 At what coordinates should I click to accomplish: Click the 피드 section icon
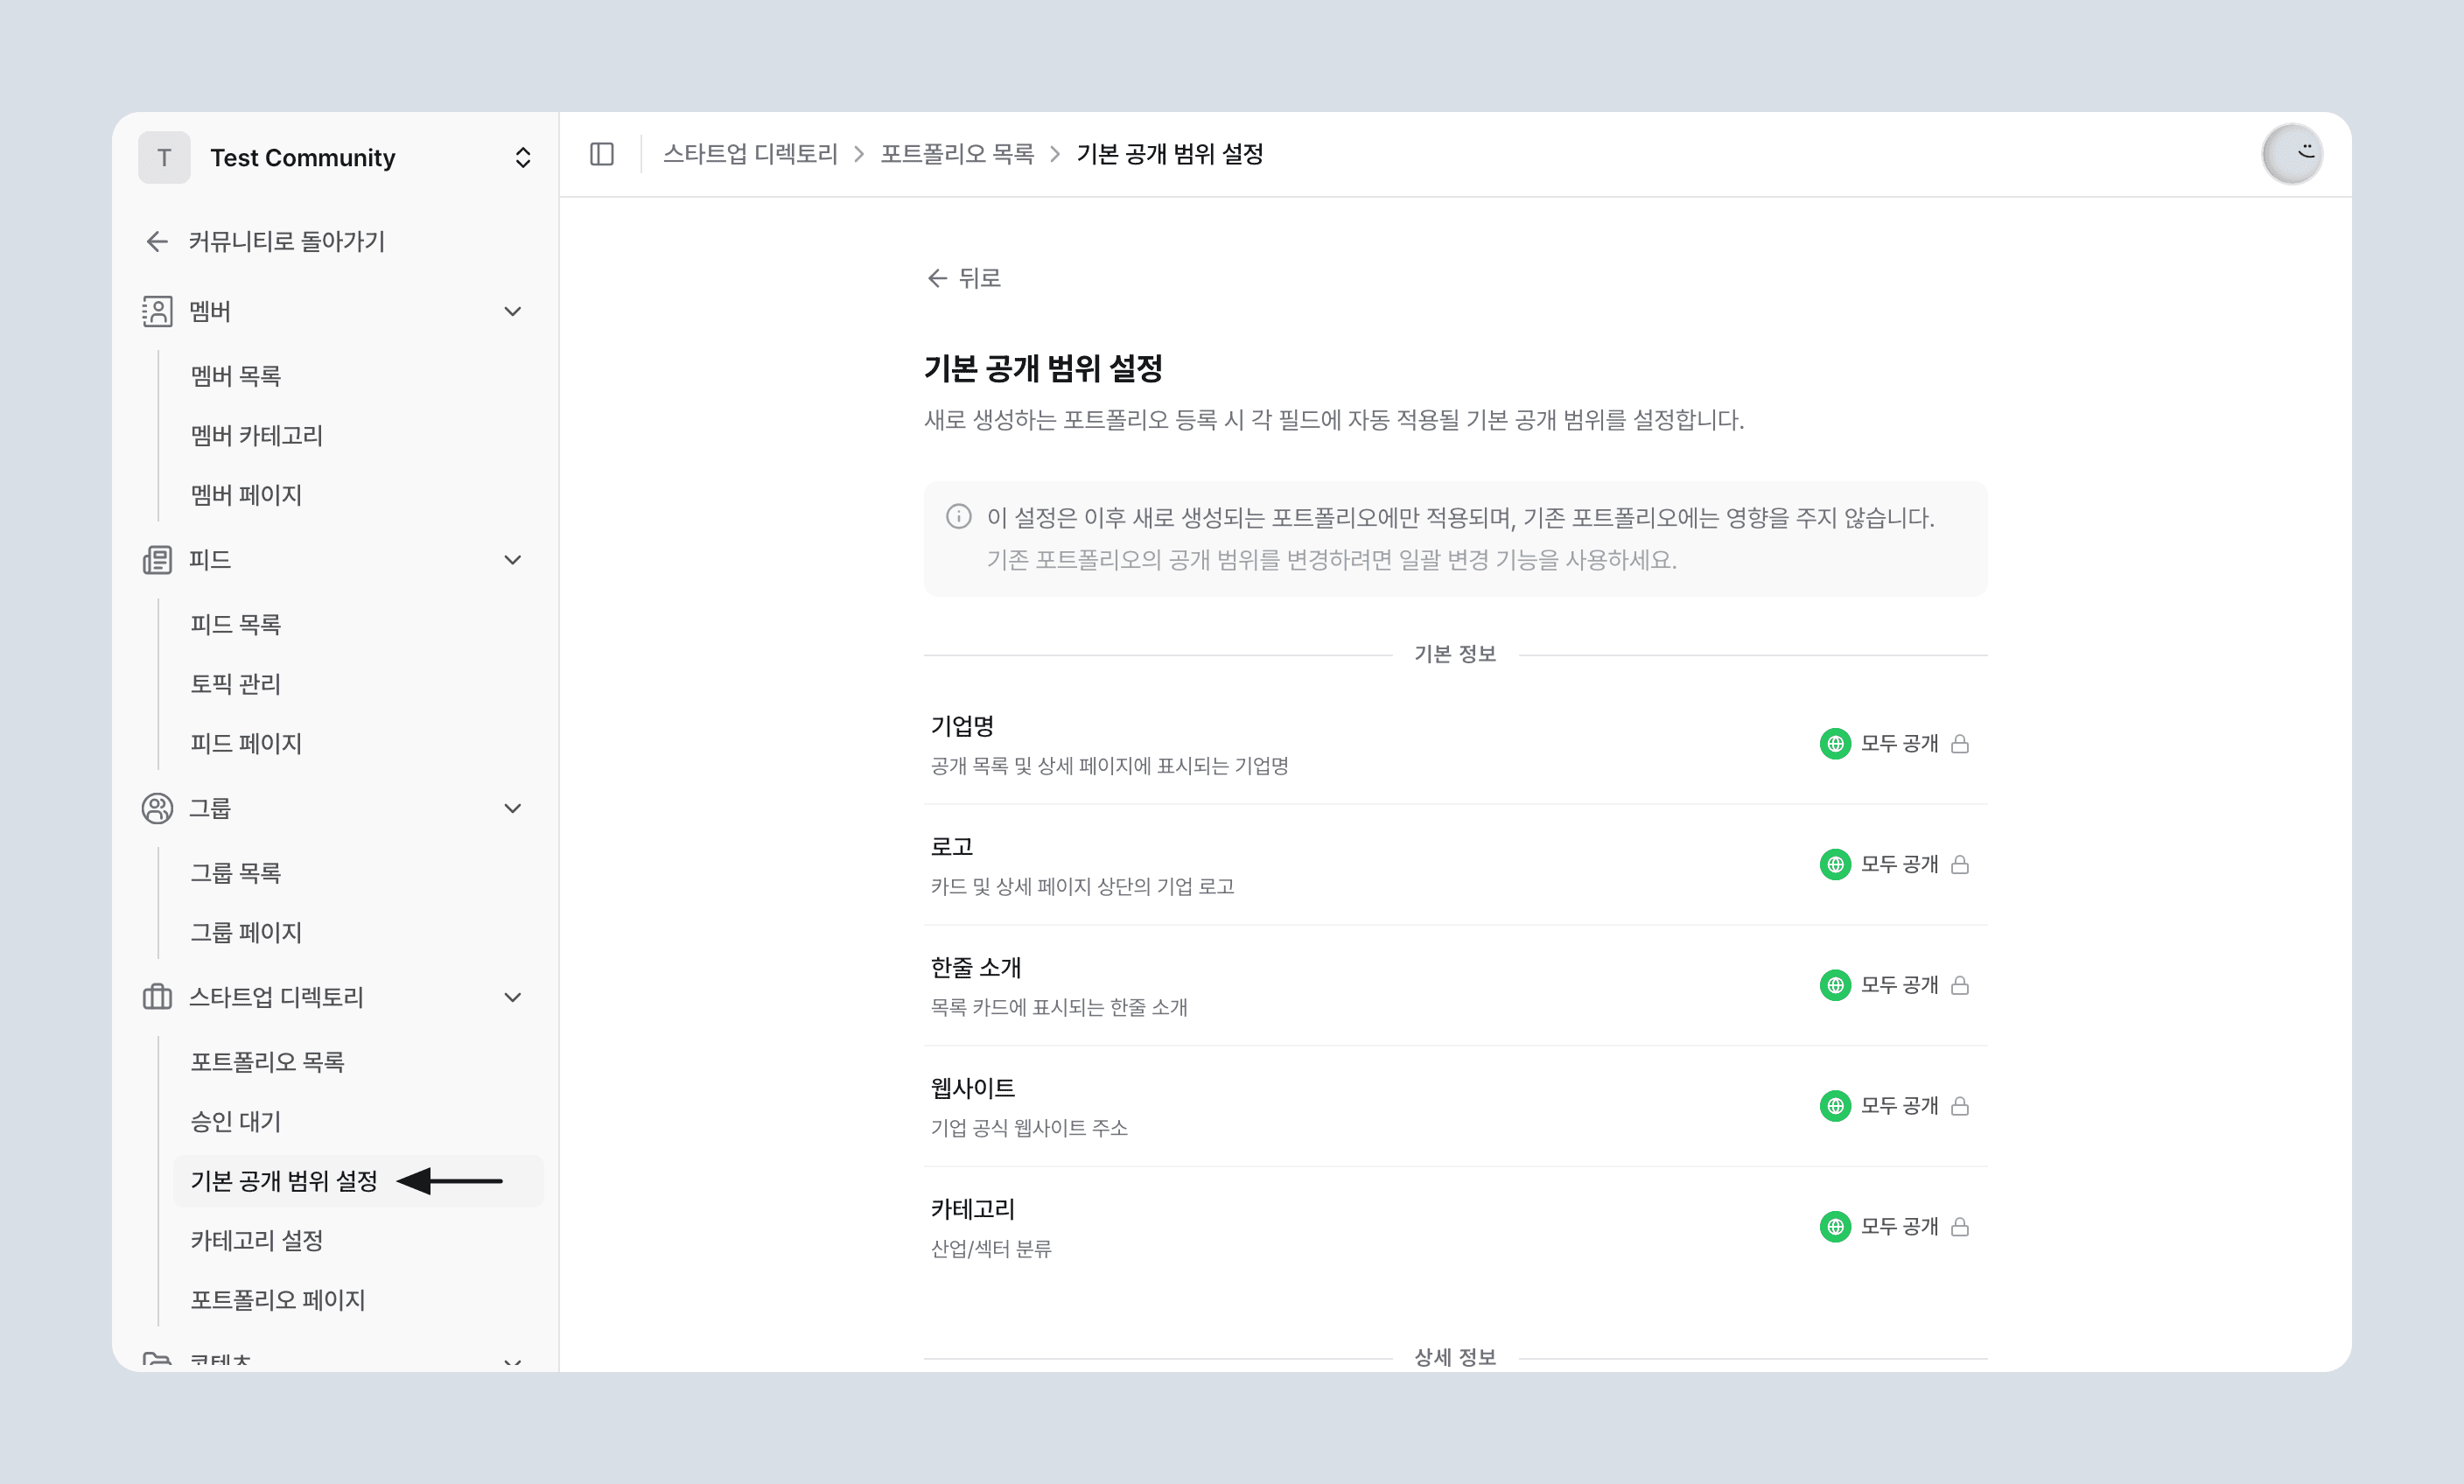point(157,560)
